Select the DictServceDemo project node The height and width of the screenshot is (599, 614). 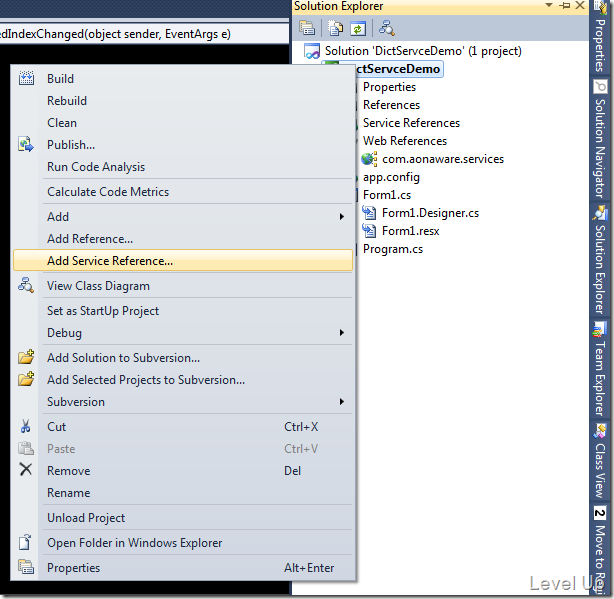pyautogui.click(x=398, y=69)
